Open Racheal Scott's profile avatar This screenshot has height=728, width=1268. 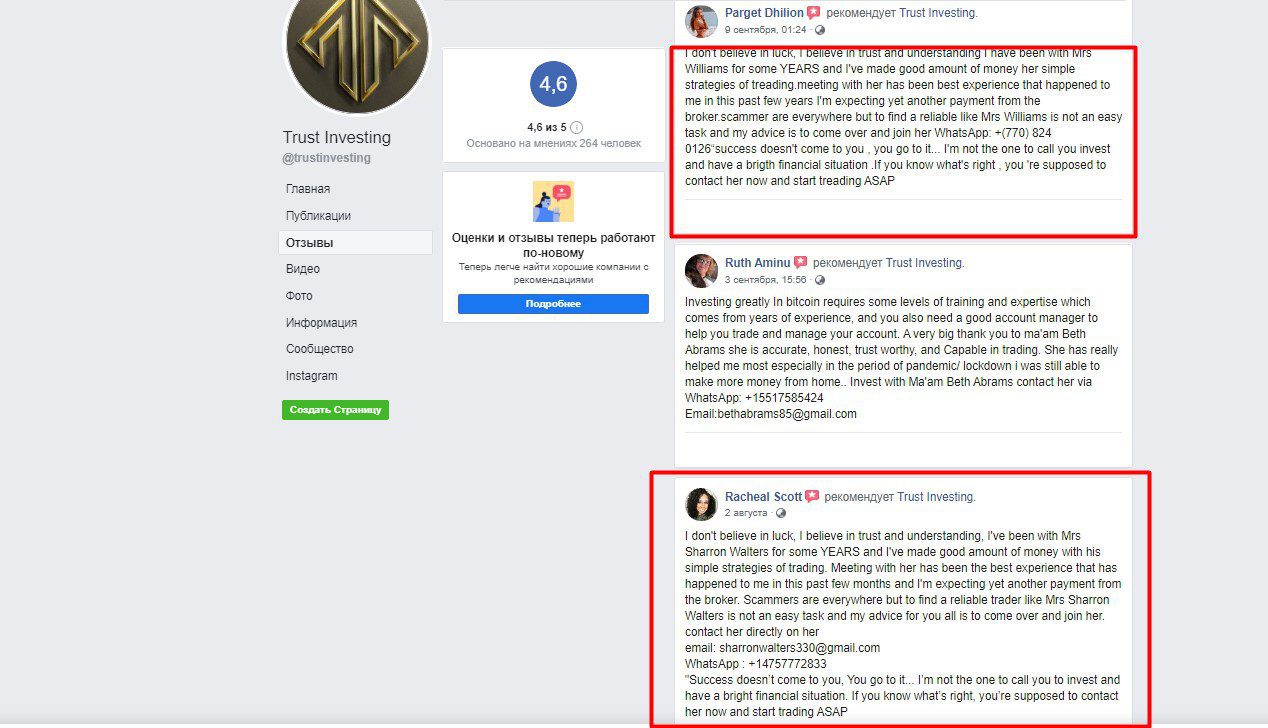pyautogui.click(x=701, y=504)
